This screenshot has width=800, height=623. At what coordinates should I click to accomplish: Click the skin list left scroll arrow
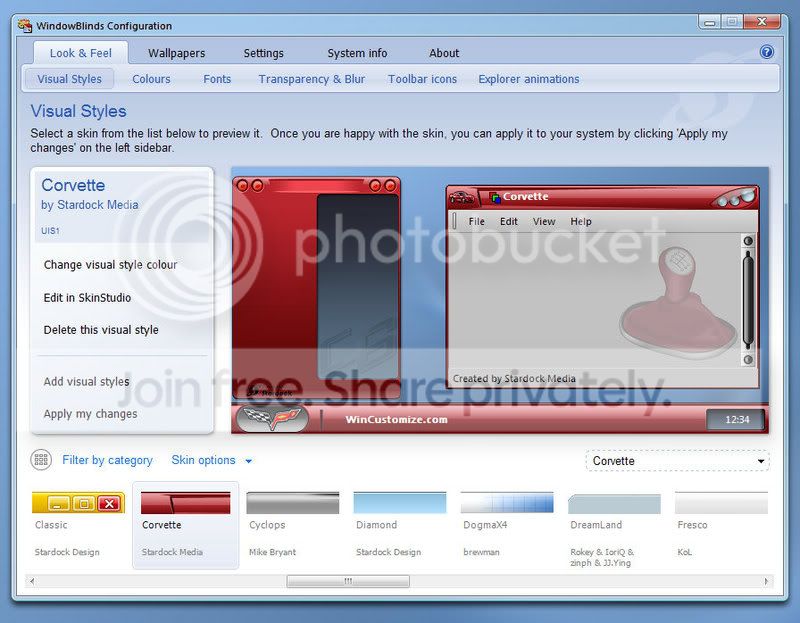point(32,581)
